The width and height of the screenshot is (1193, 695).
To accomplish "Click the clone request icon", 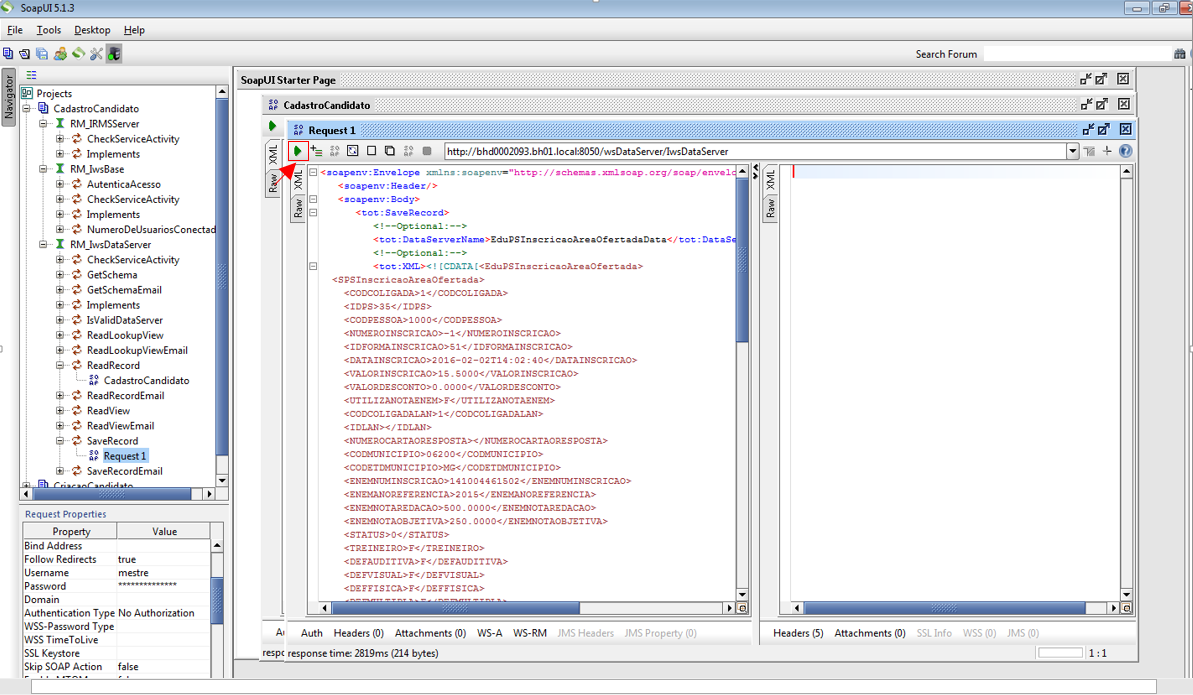I will click(390, 151).
